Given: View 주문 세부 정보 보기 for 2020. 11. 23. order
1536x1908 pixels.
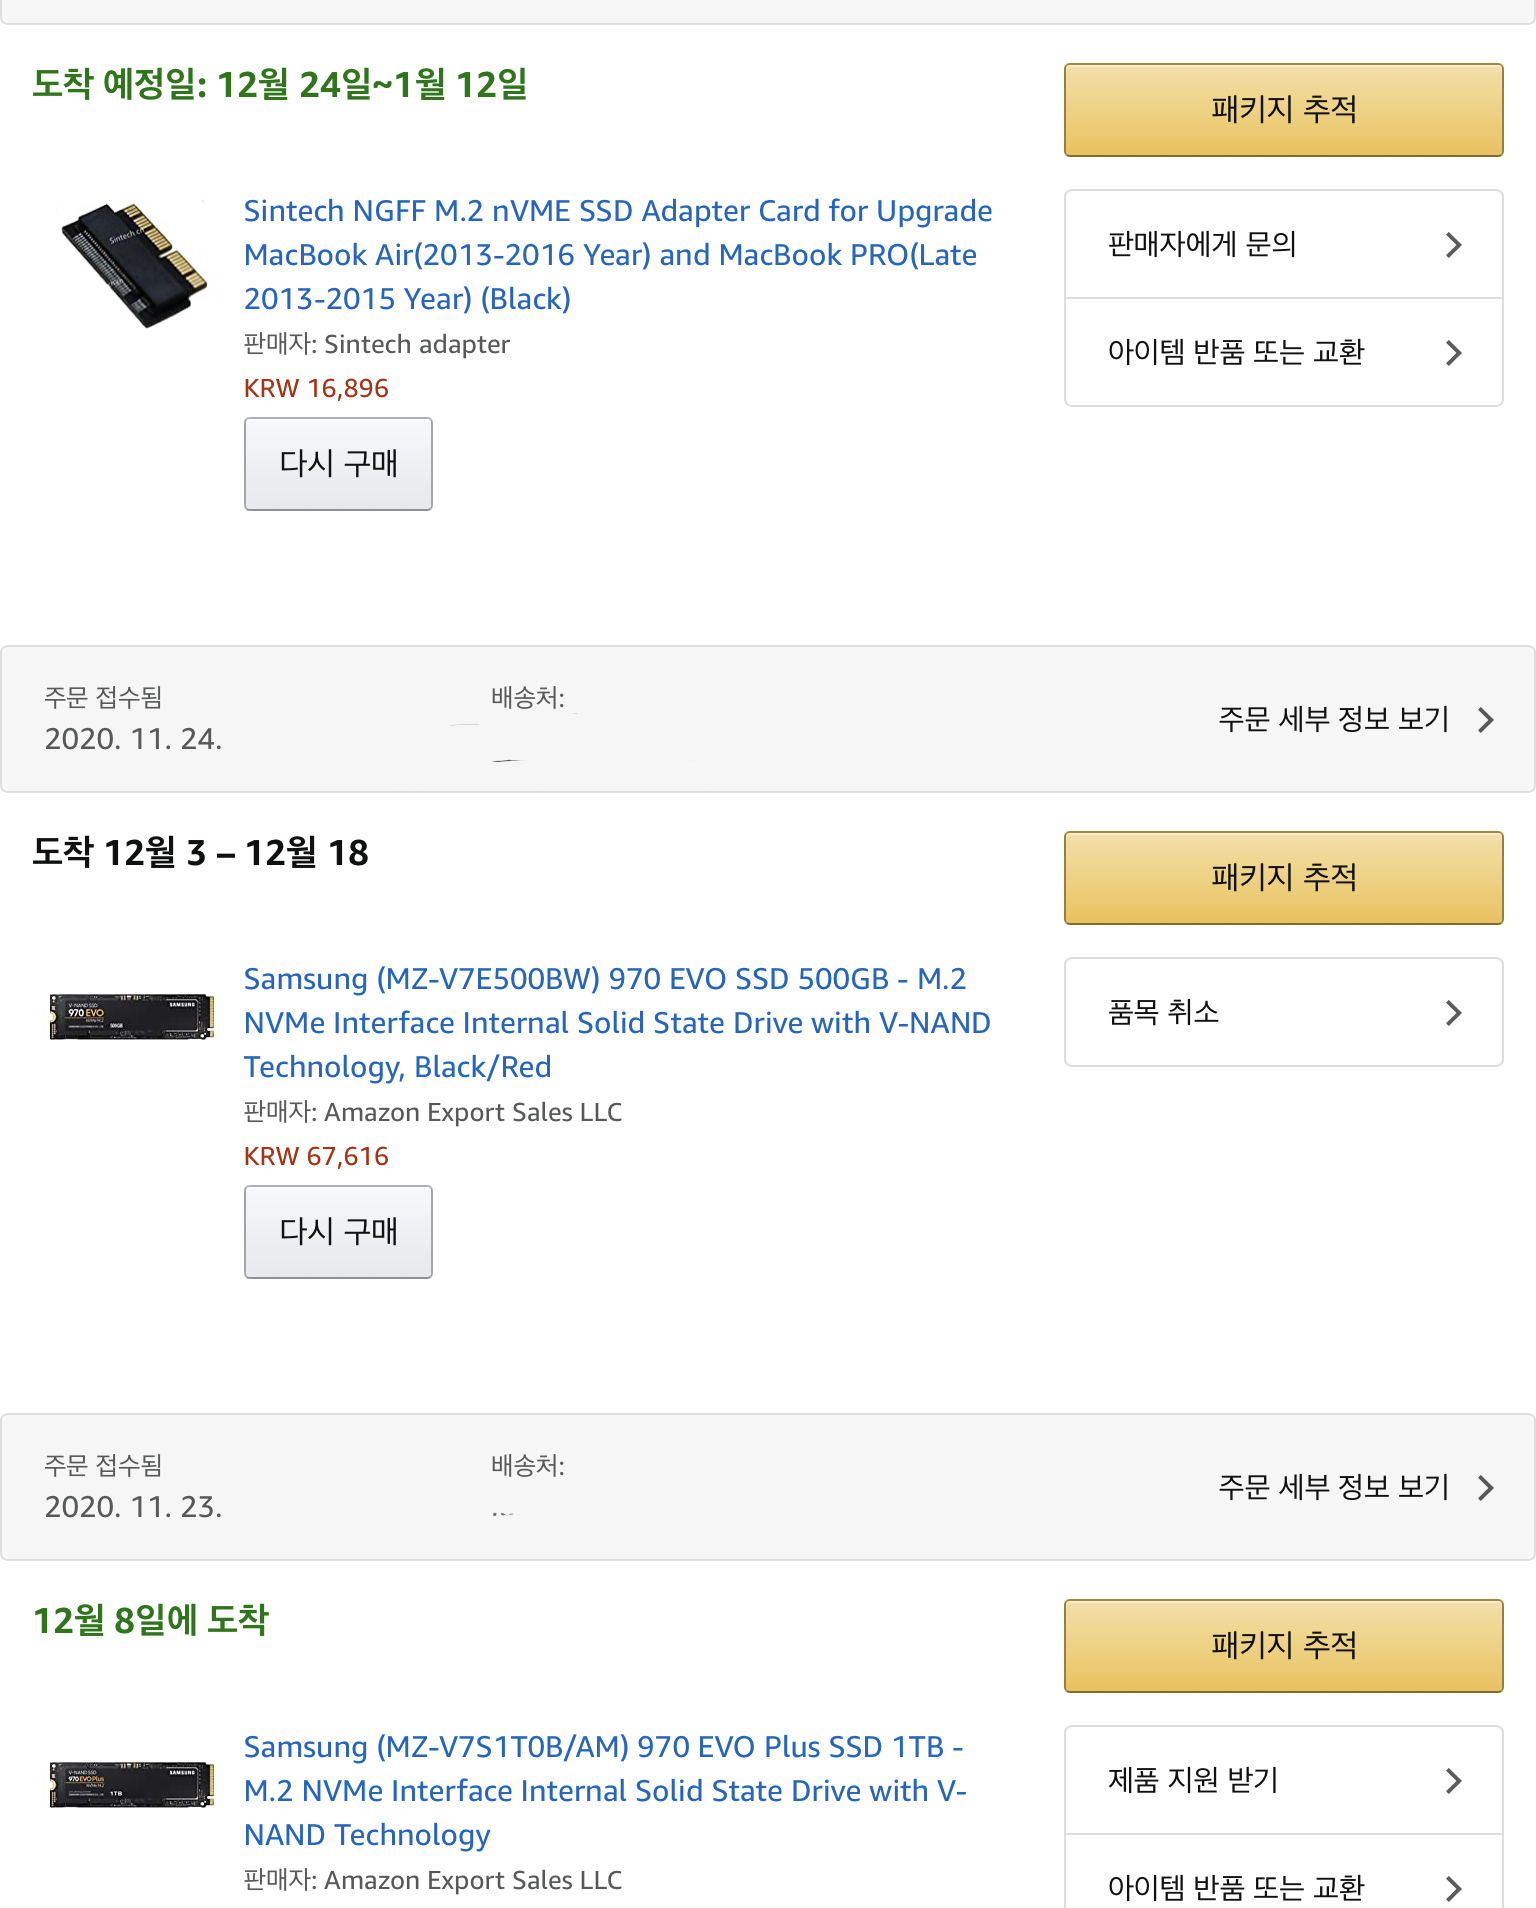Looking at the screenshot, I should click(x=1333, y=1487).
